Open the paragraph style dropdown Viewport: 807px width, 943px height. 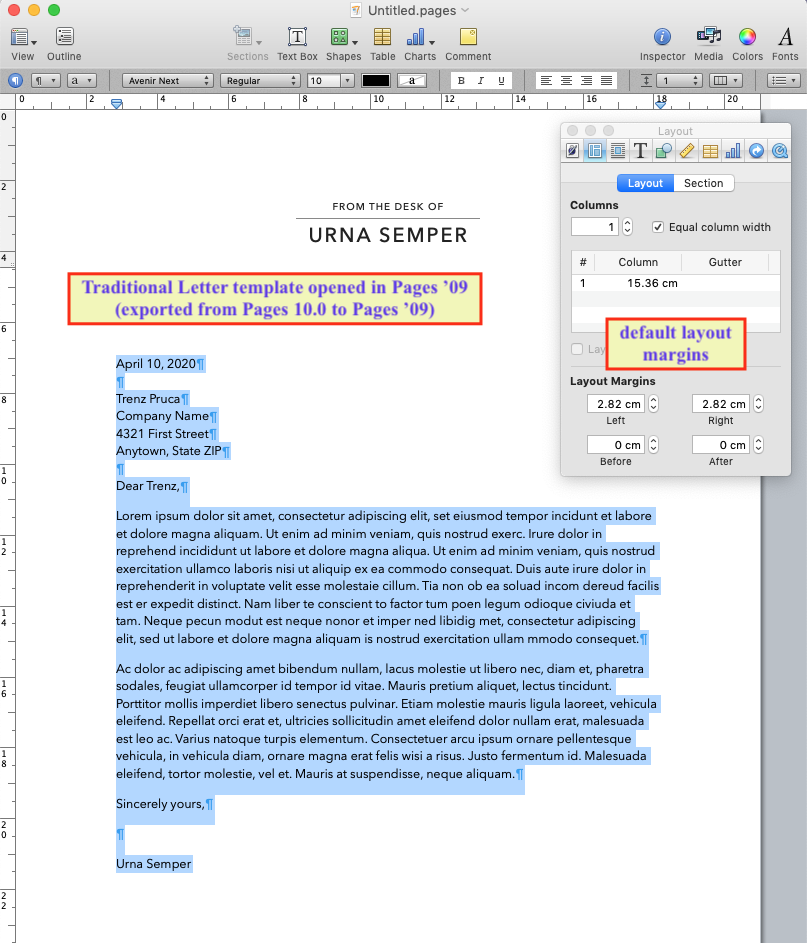(x=46, y=81)
